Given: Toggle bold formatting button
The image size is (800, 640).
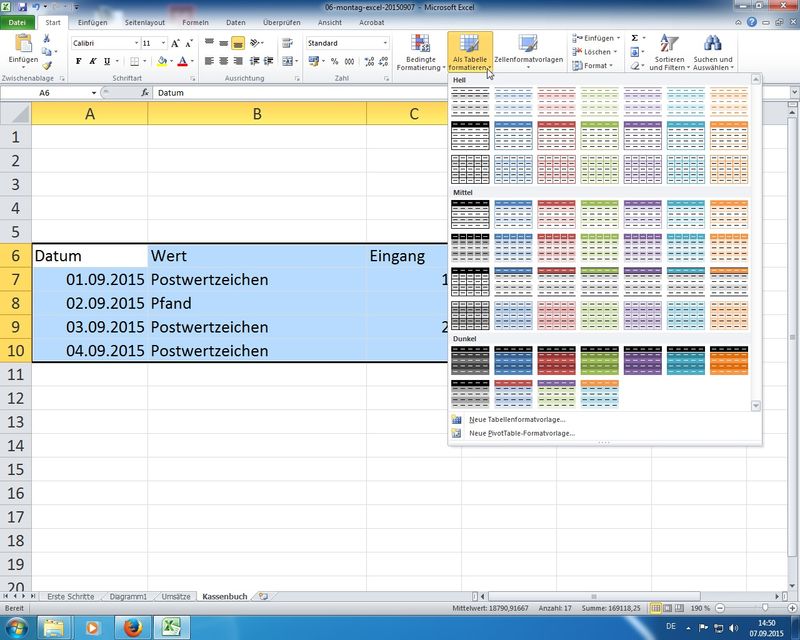Looking at the screenshot, I should [79, 62].
